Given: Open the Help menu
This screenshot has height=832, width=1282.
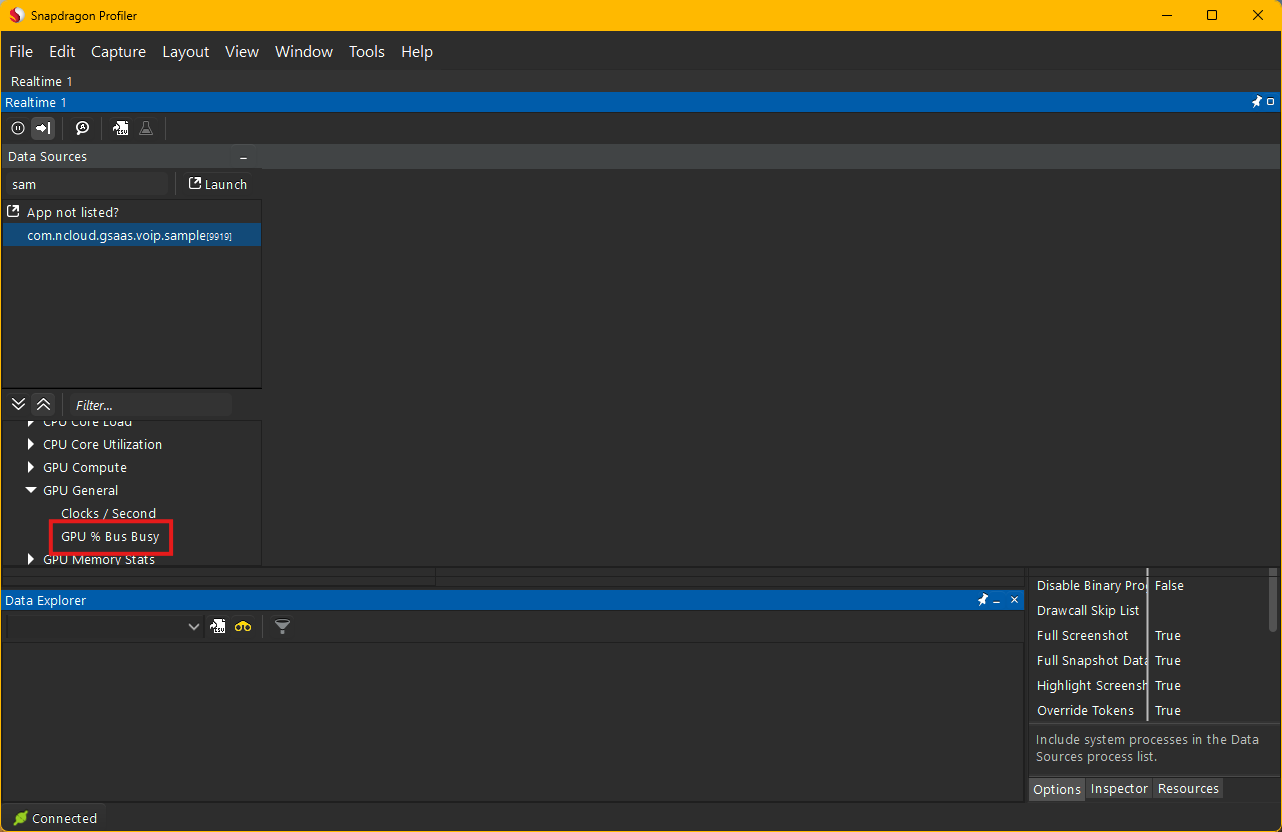Looking at the screenshot, I should [x=417, y=52].
